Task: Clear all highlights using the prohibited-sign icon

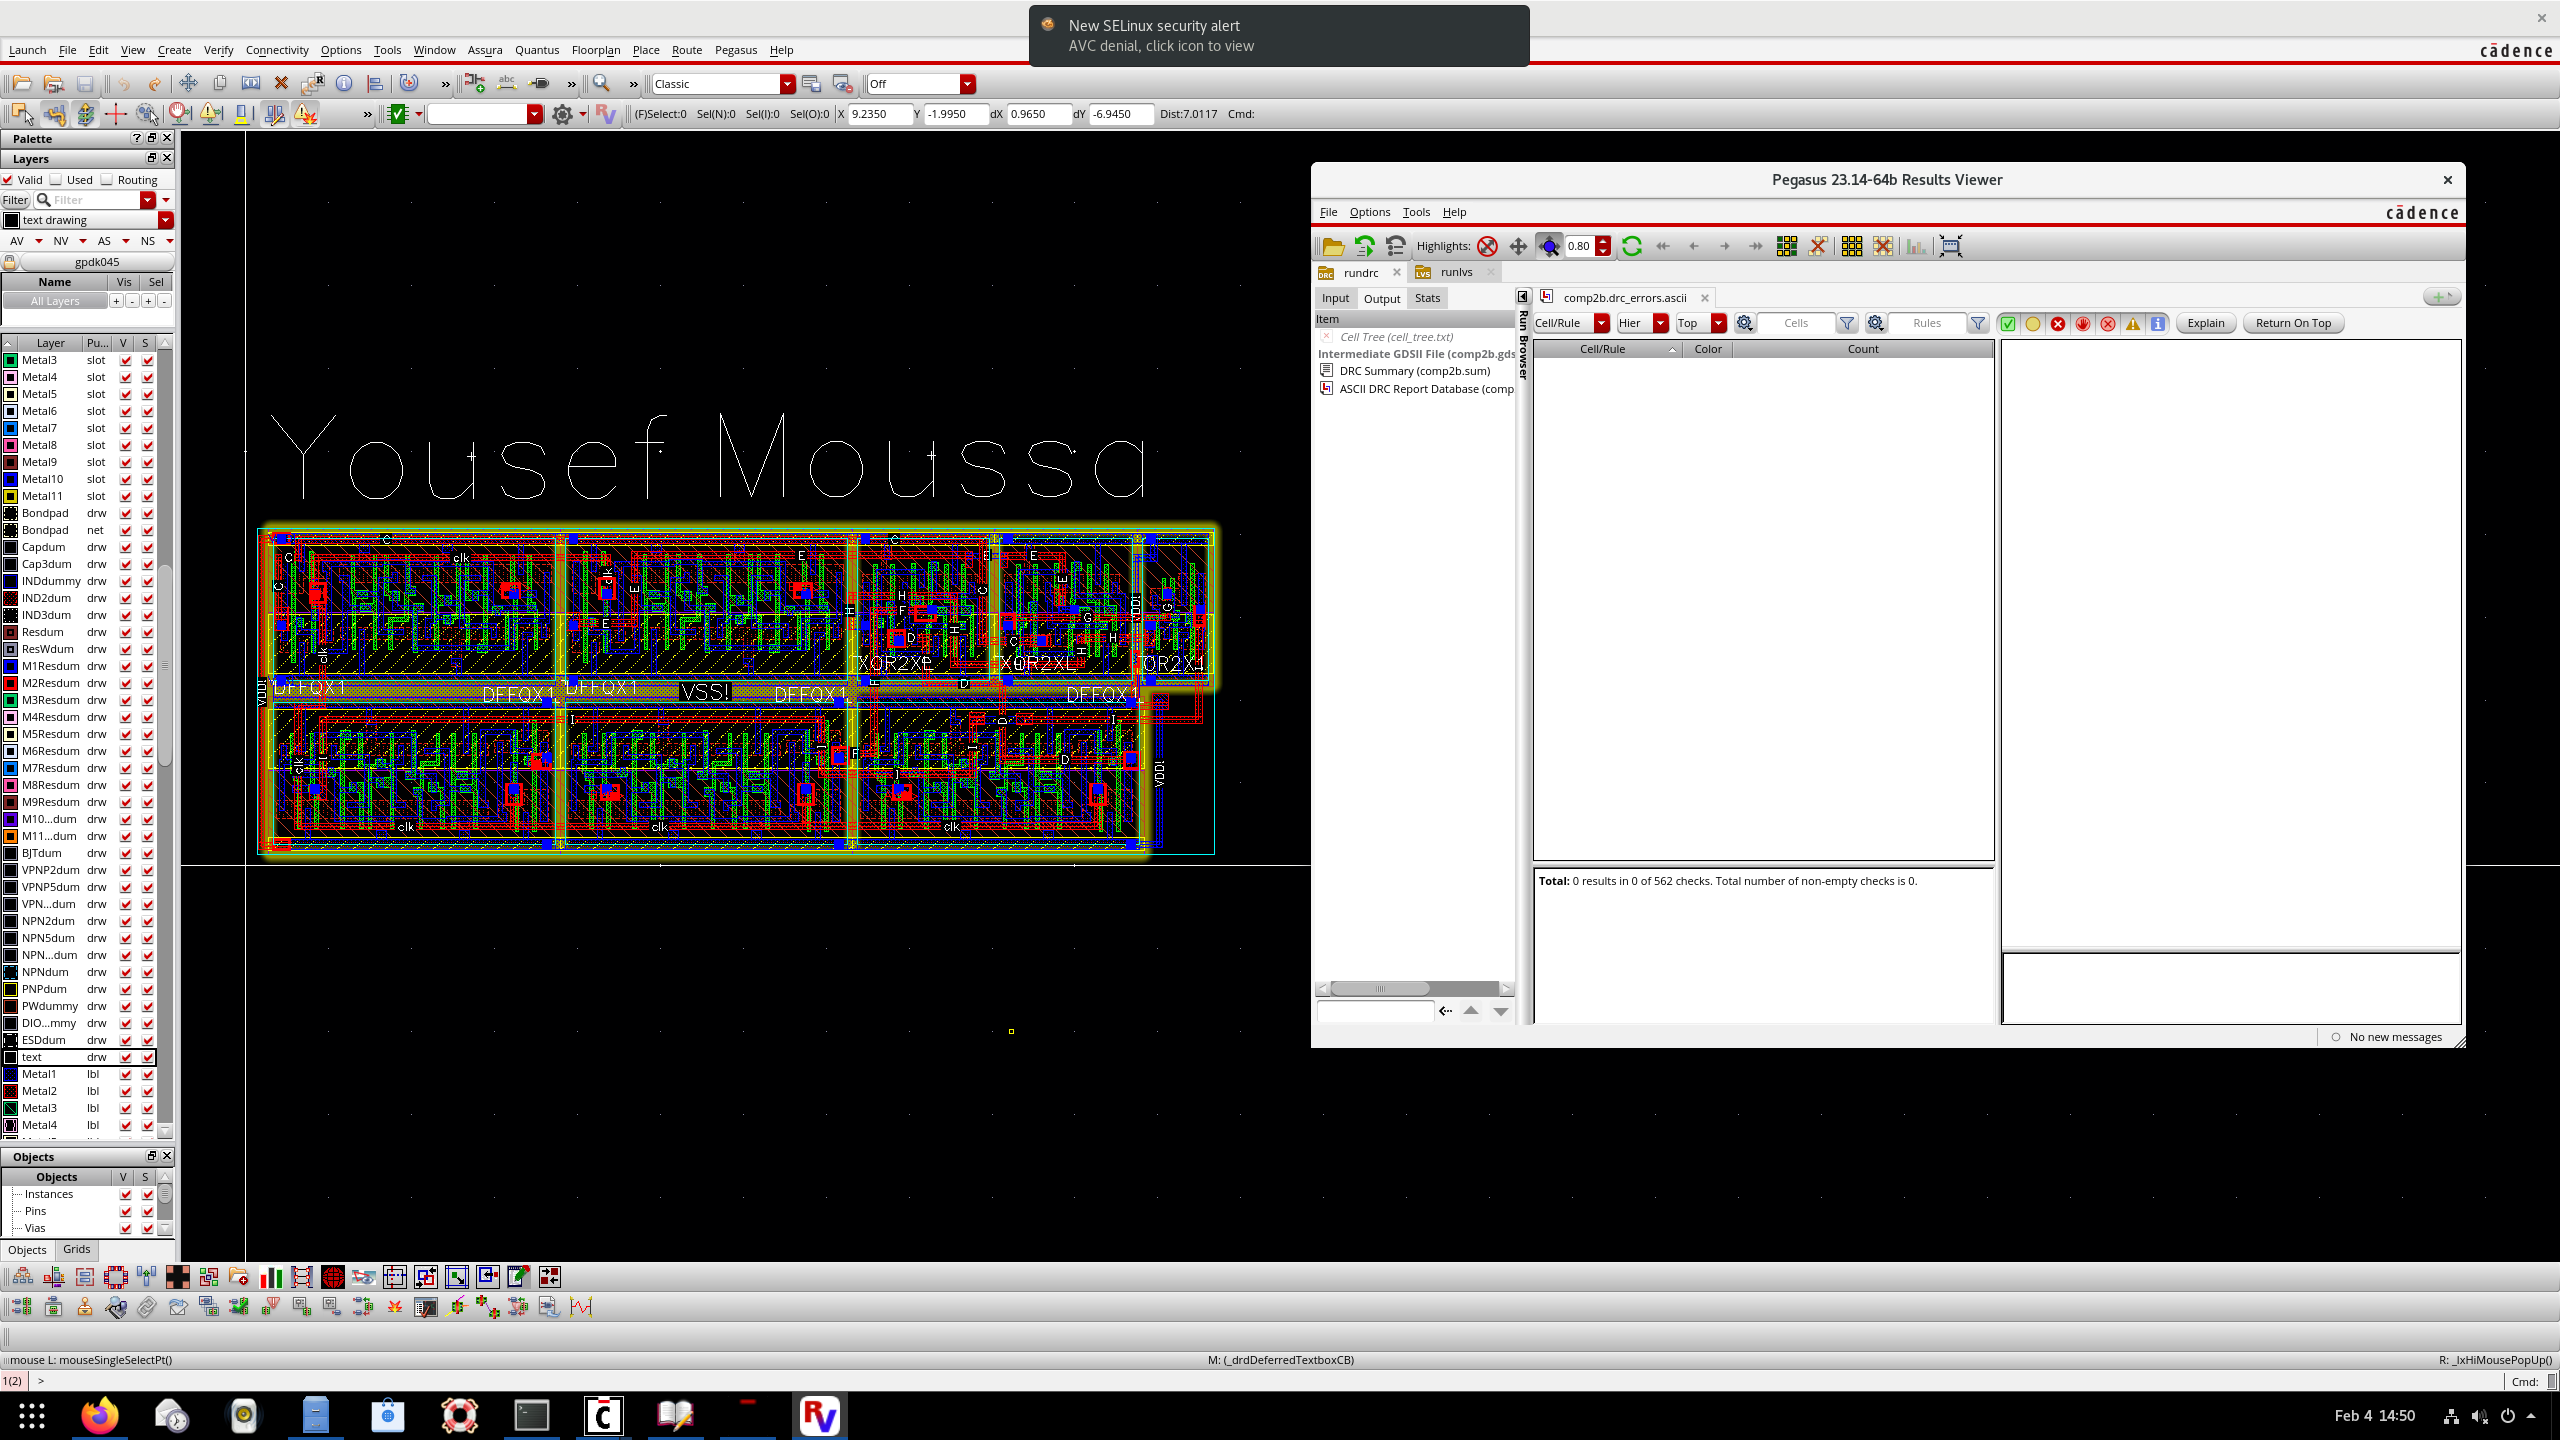Action: [1488, 246]
